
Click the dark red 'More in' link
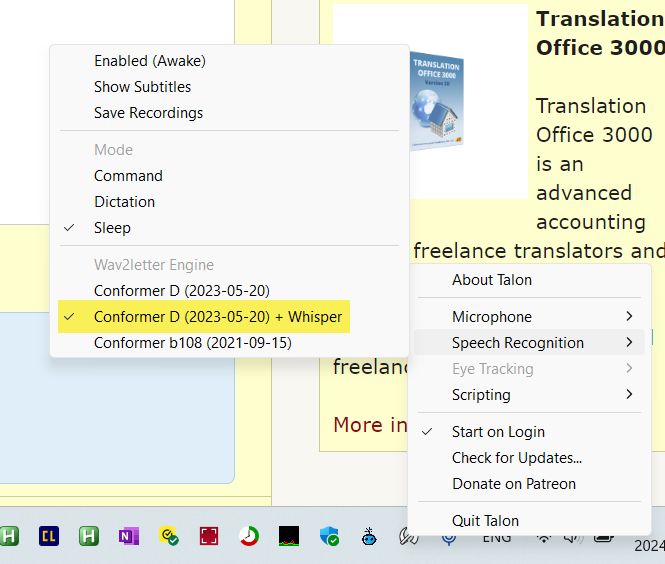370,424
